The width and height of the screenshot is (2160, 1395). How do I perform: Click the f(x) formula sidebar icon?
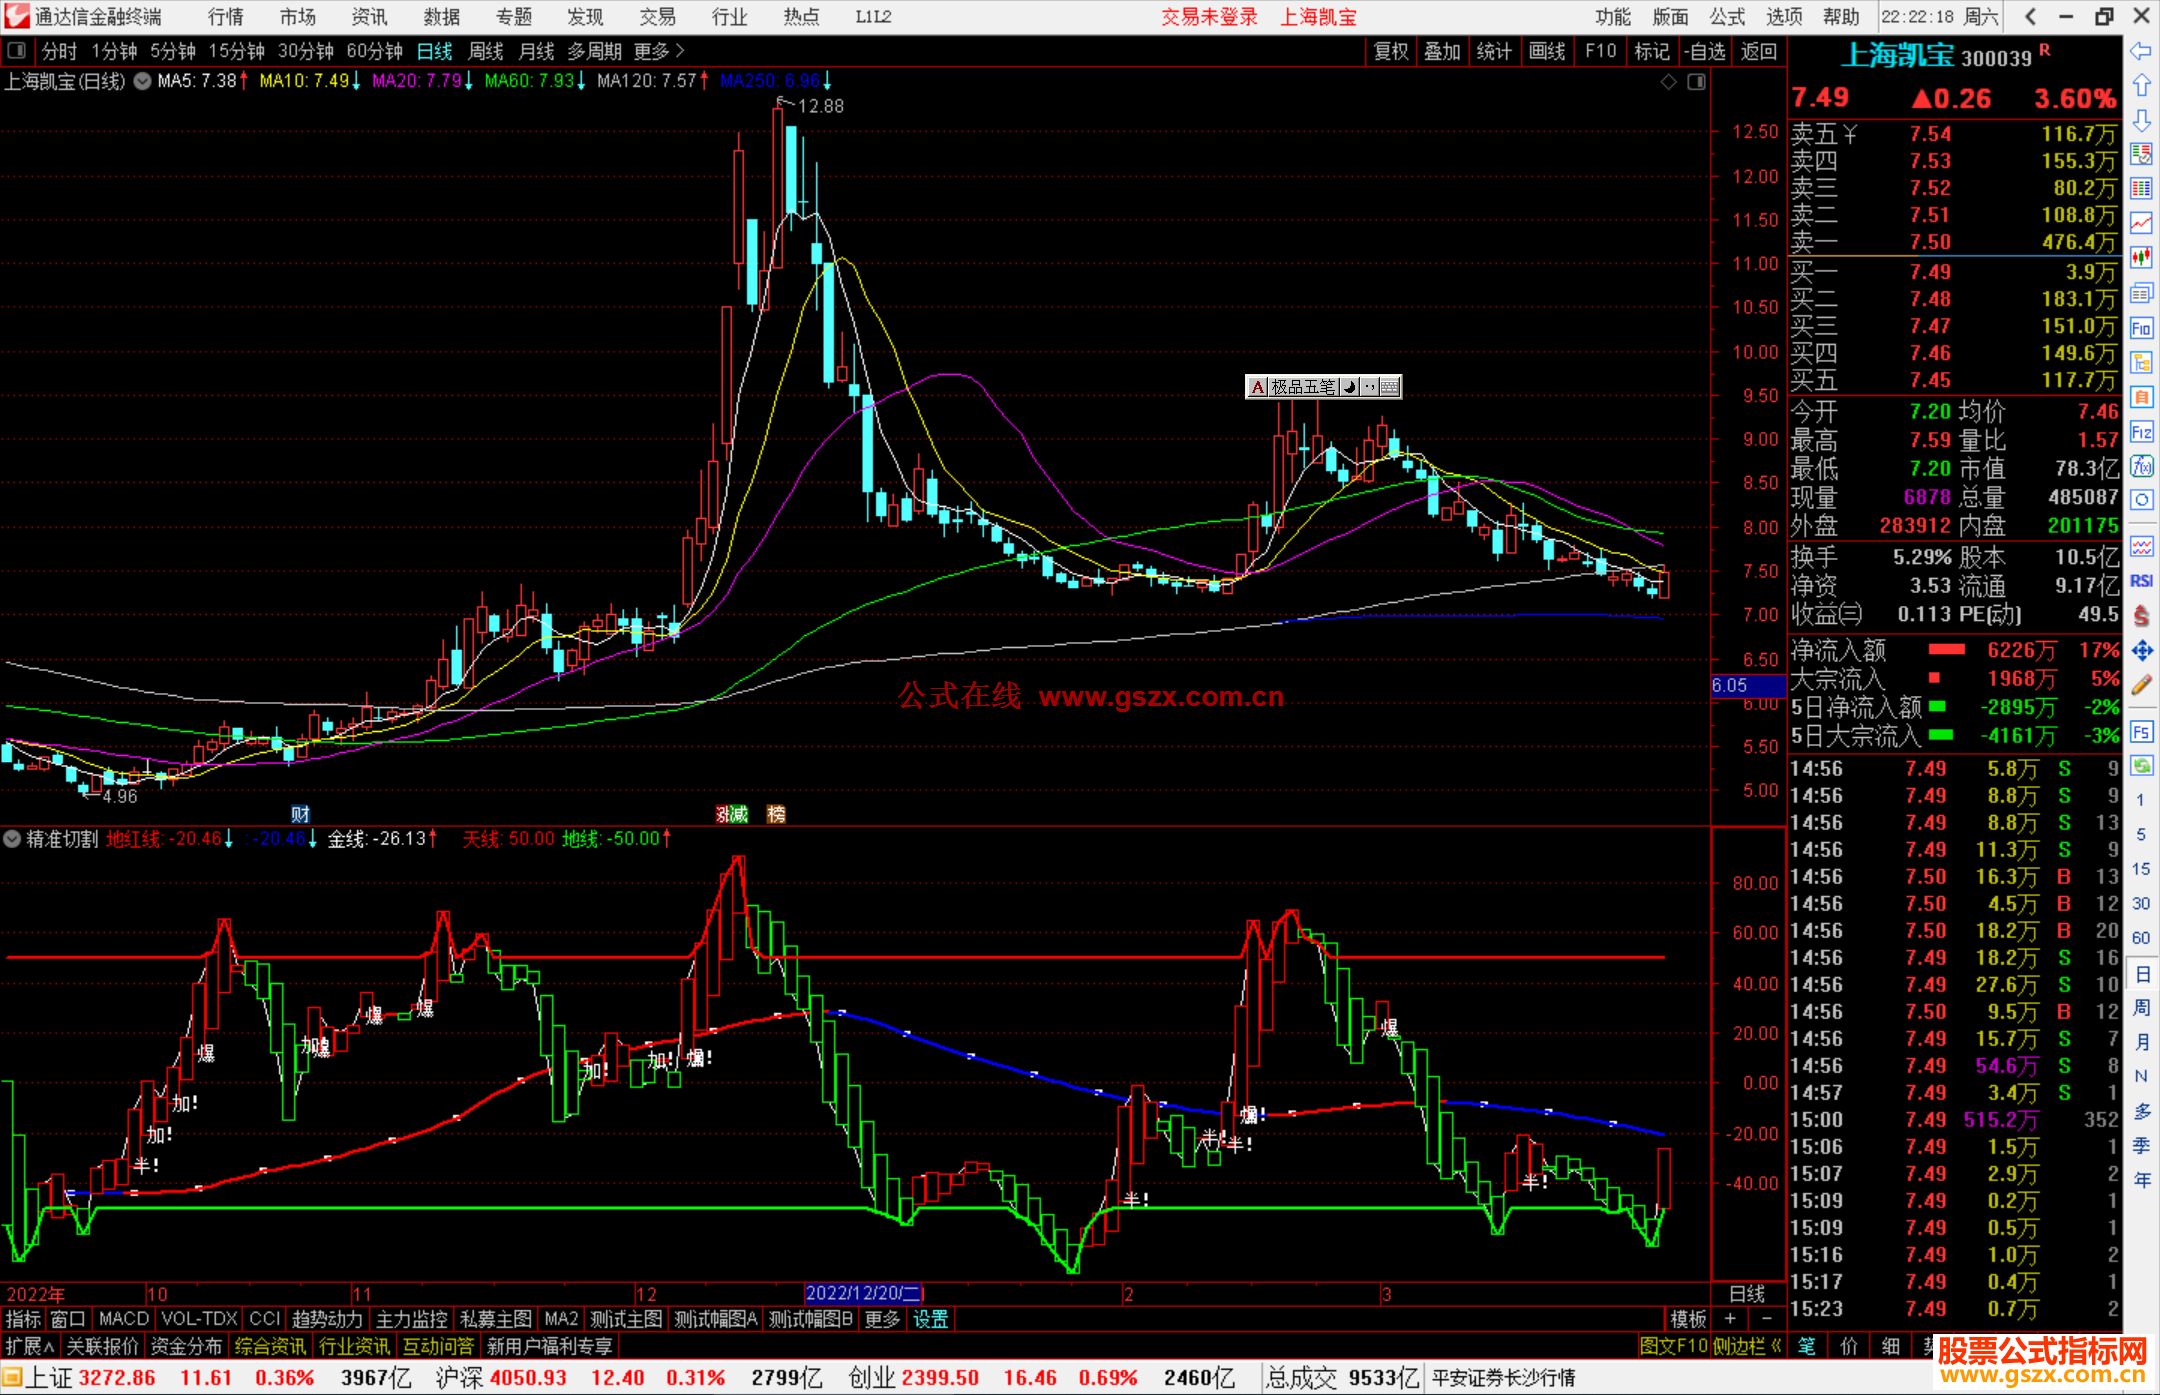click(x=2141, y=466)
